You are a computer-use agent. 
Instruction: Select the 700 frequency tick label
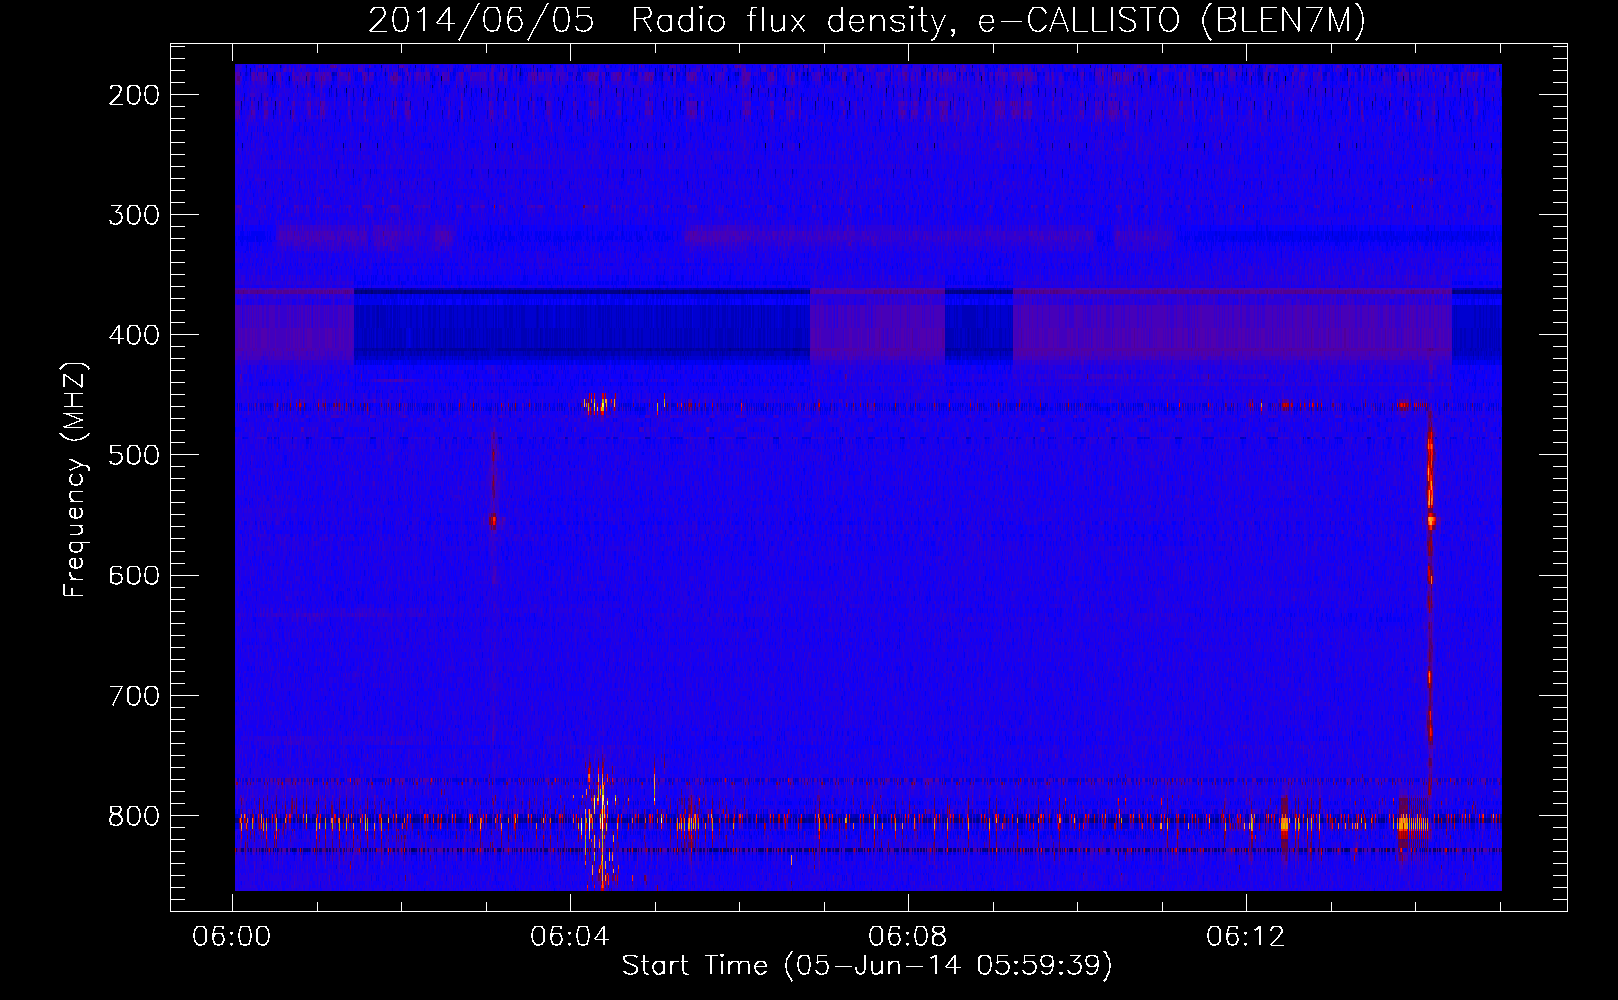(x=134, y=695)
